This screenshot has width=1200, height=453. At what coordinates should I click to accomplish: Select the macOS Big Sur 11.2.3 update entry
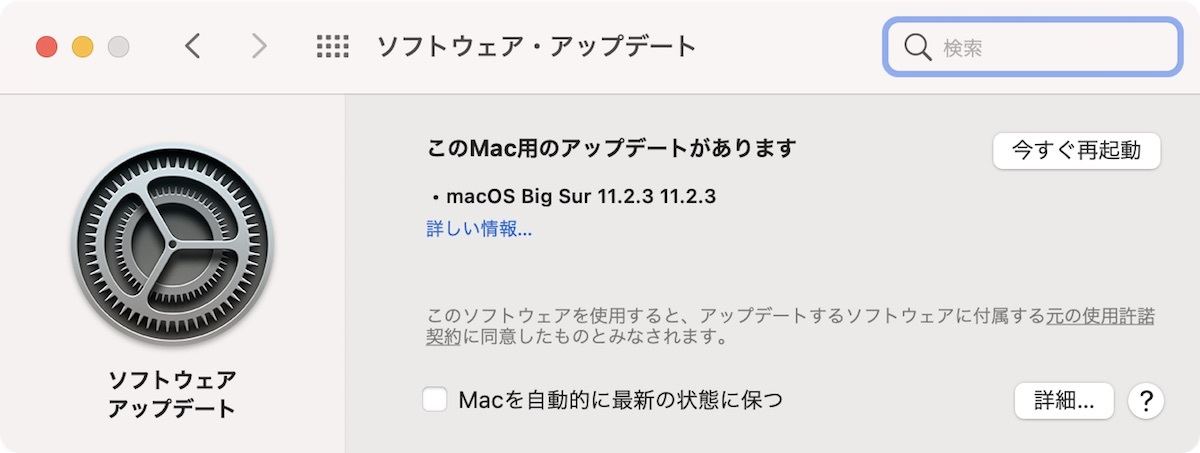[x=575, y=196]
